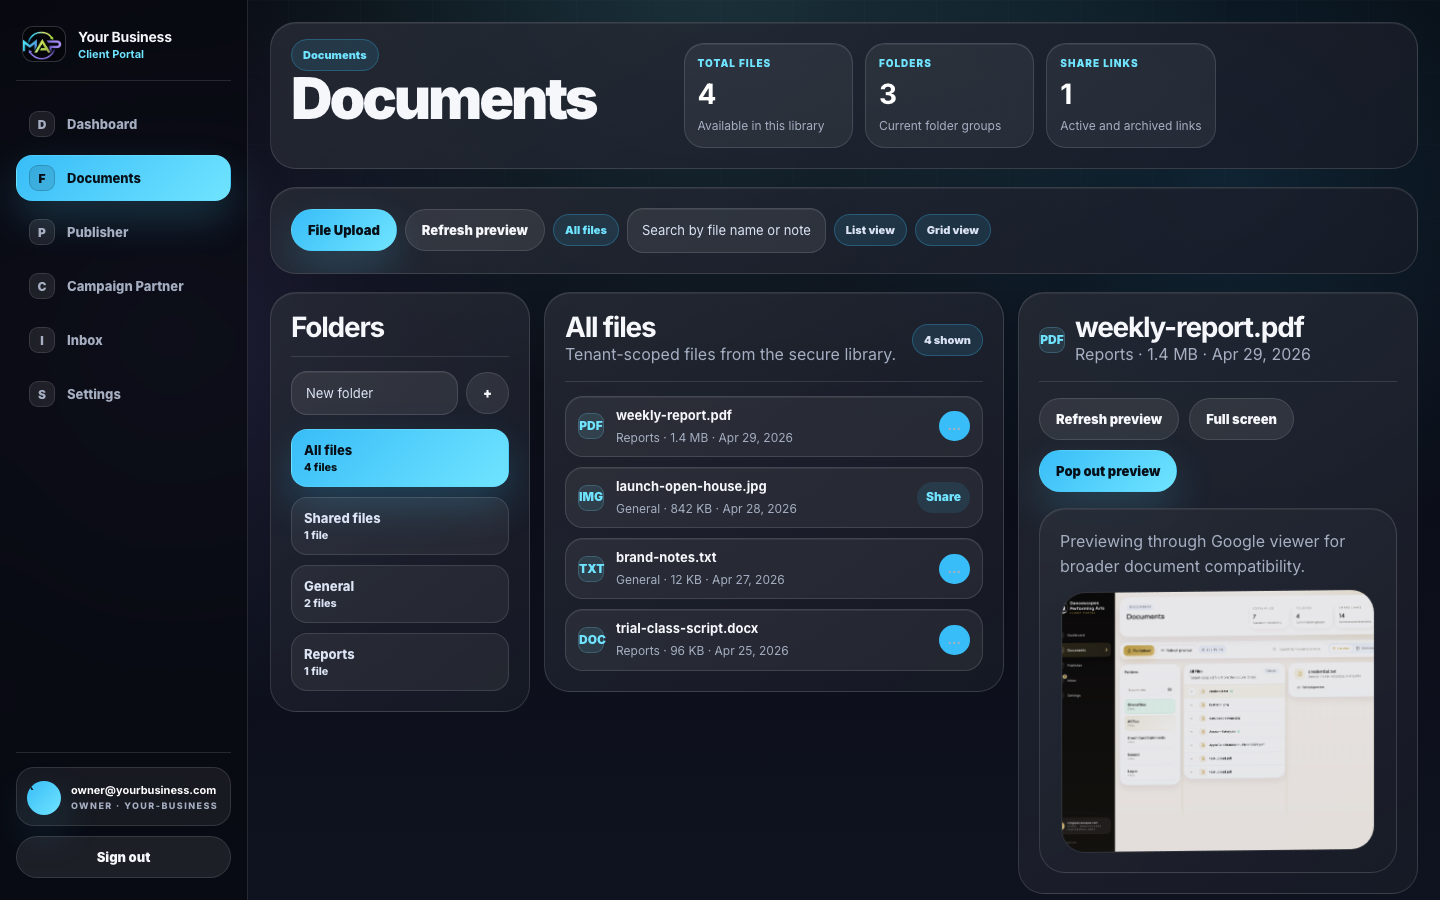
Task: Switch to Grid view
Action: pyautogui.click(x=952, y=230)
